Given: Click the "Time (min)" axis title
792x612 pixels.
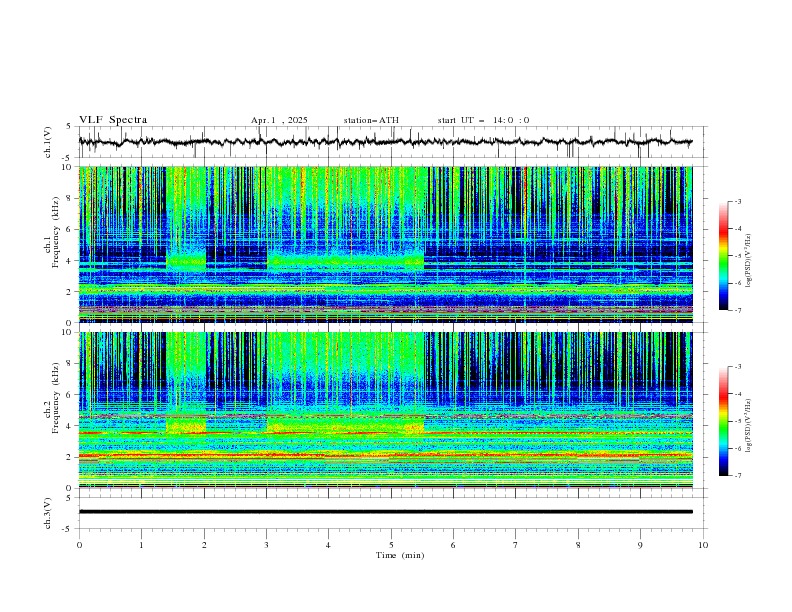Looking at the screenshot, I should coord(400,555).
